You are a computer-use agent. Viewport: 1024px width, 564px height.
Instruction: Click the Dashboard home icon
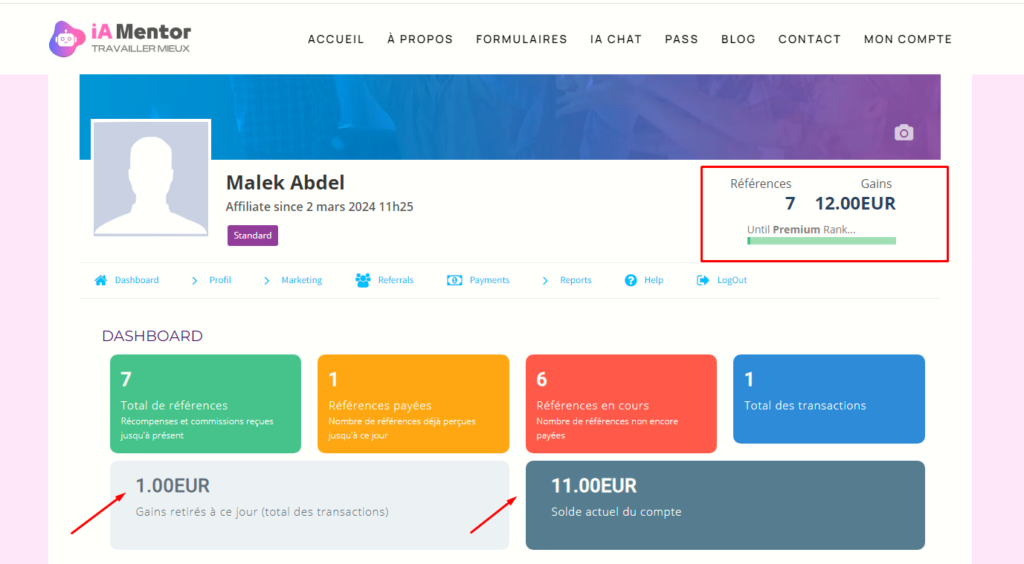point(101,280)
